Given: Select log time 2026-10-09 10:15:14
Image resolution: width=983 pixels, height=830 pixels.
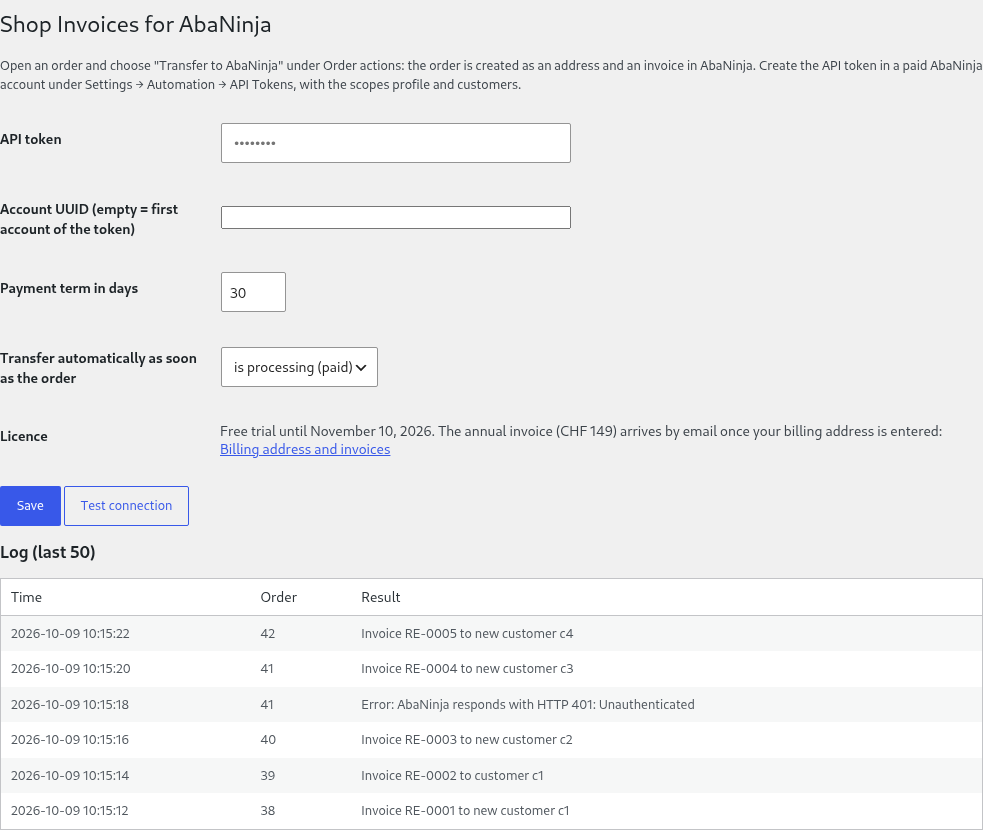Looking at the screenshot, I should point(70,775).
